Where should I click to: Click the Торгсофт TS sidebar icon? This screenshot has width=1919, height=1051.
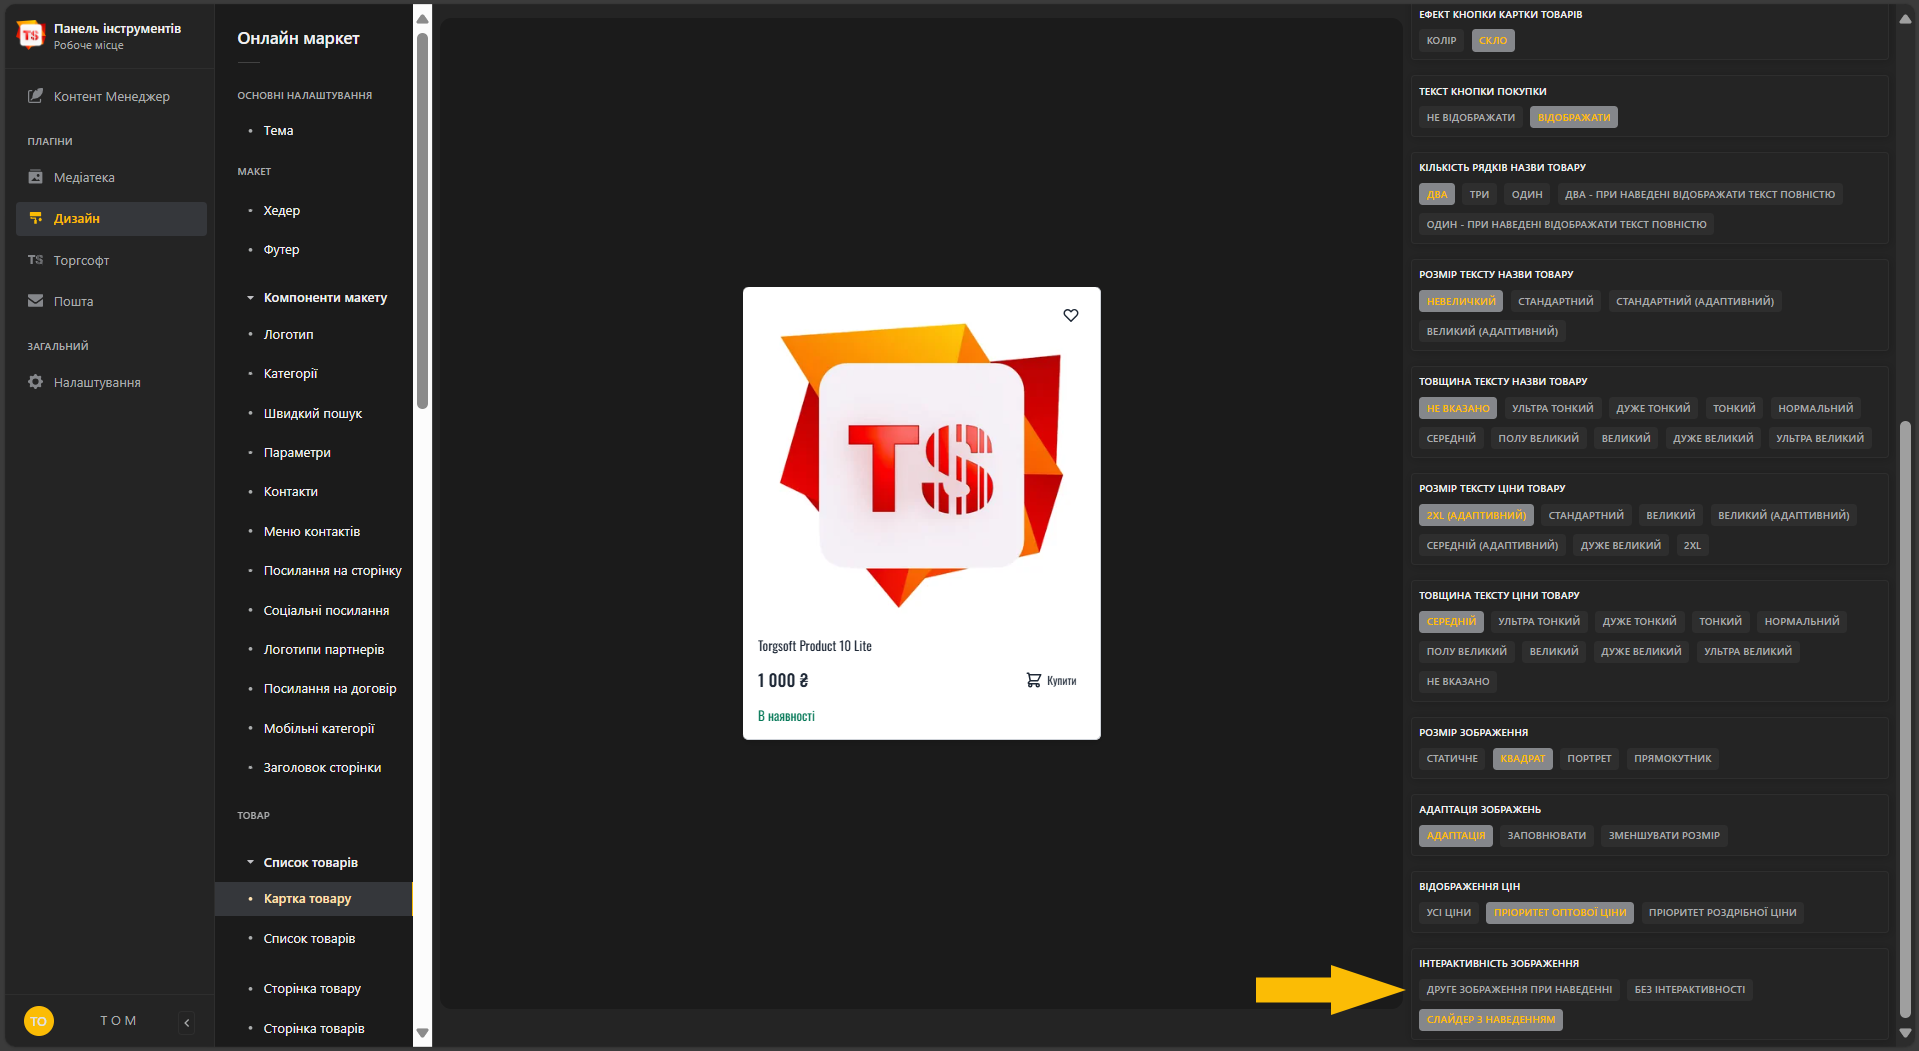tap(36, 260)
